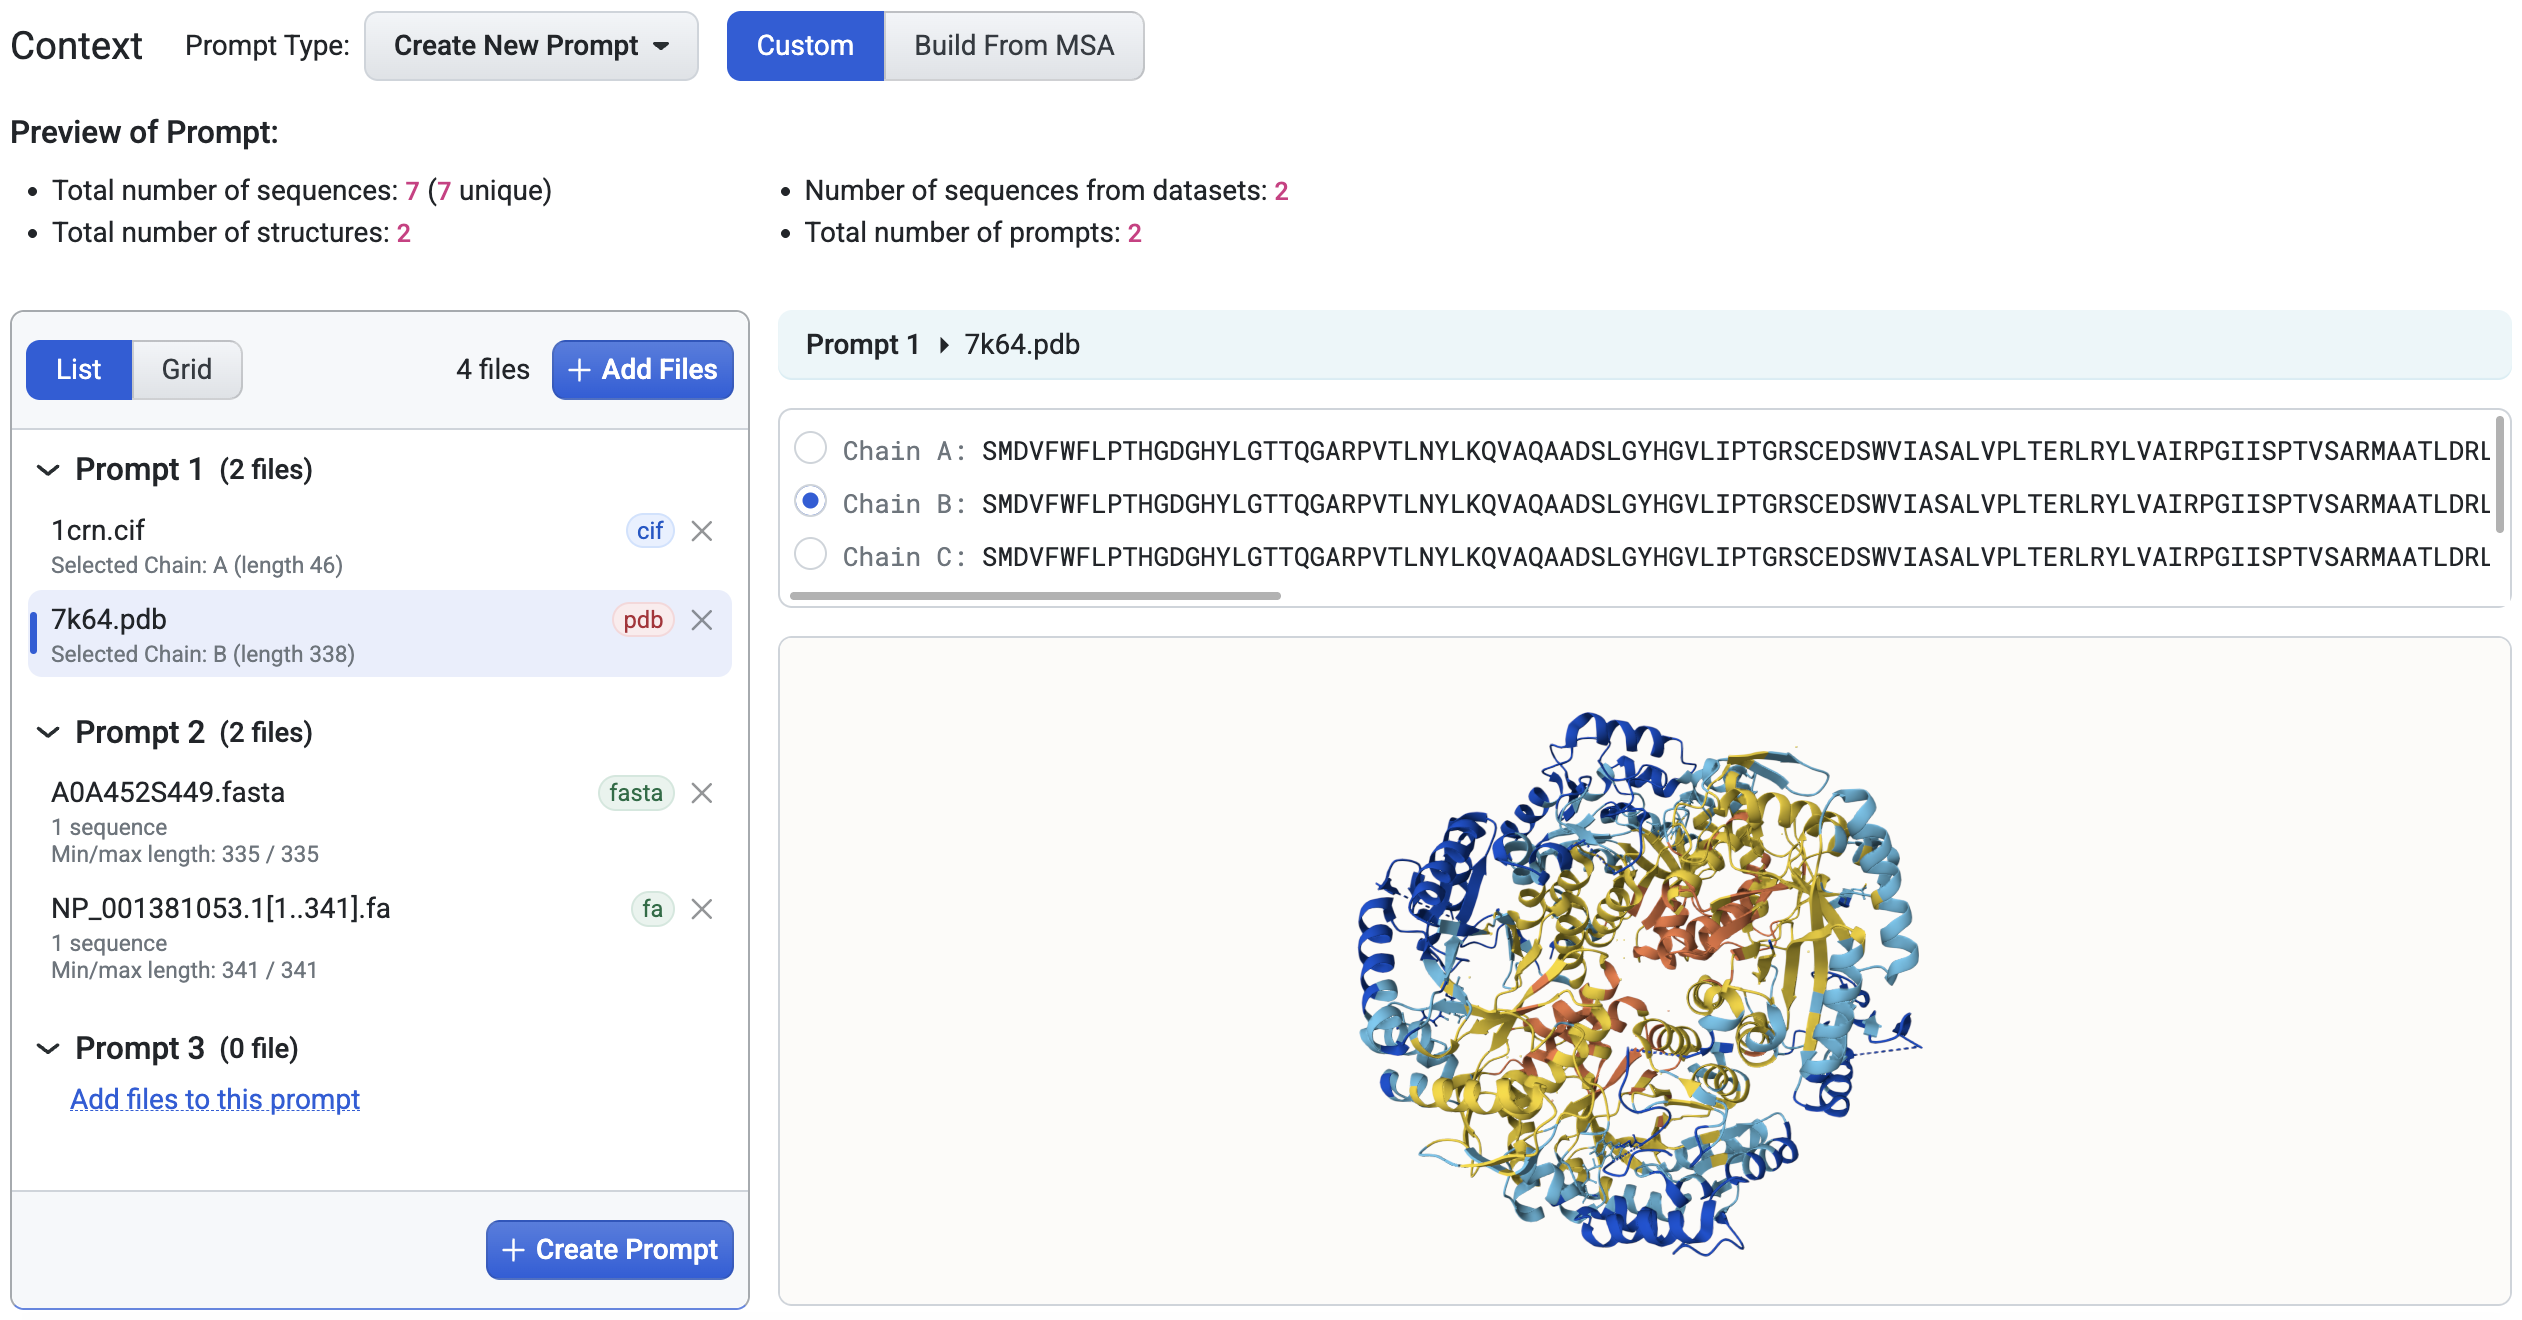Click the Add Files button
This screenshot has height=1320, width=2522.
coord(642,370)
